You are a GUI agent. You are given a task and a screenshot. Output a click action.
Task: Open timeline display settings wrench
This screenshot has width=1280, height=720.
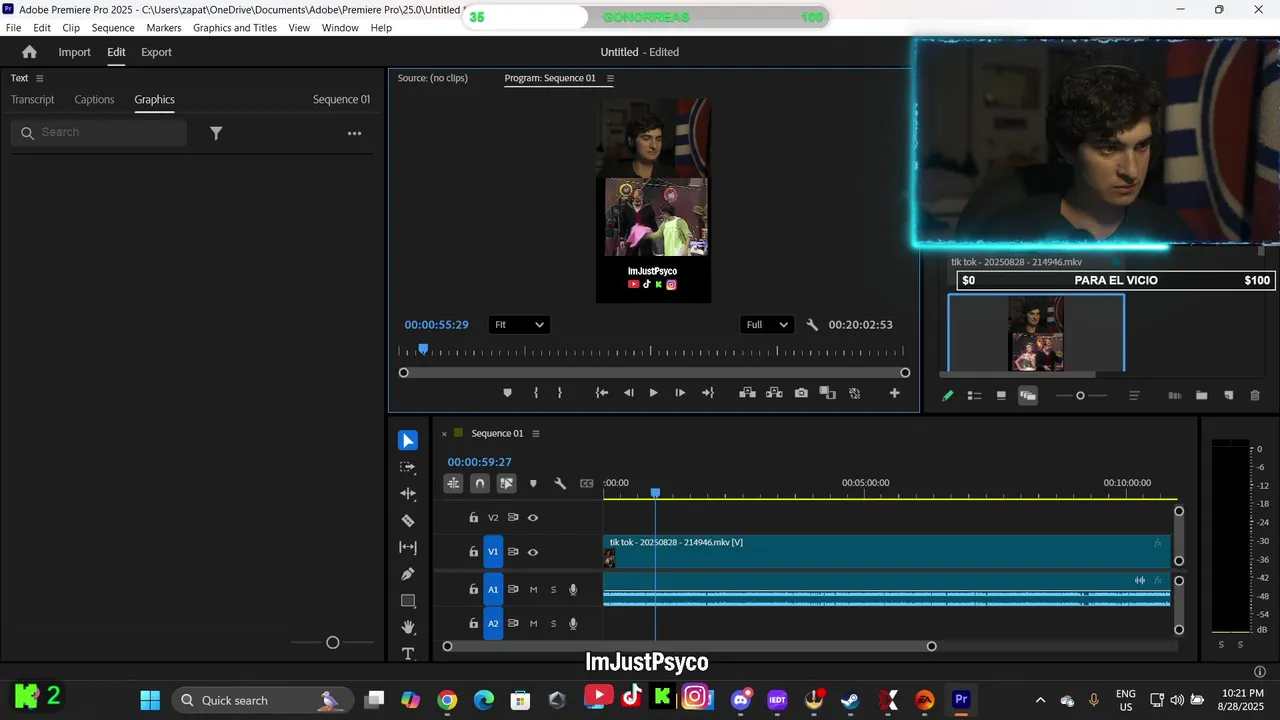tap(560, 483)
